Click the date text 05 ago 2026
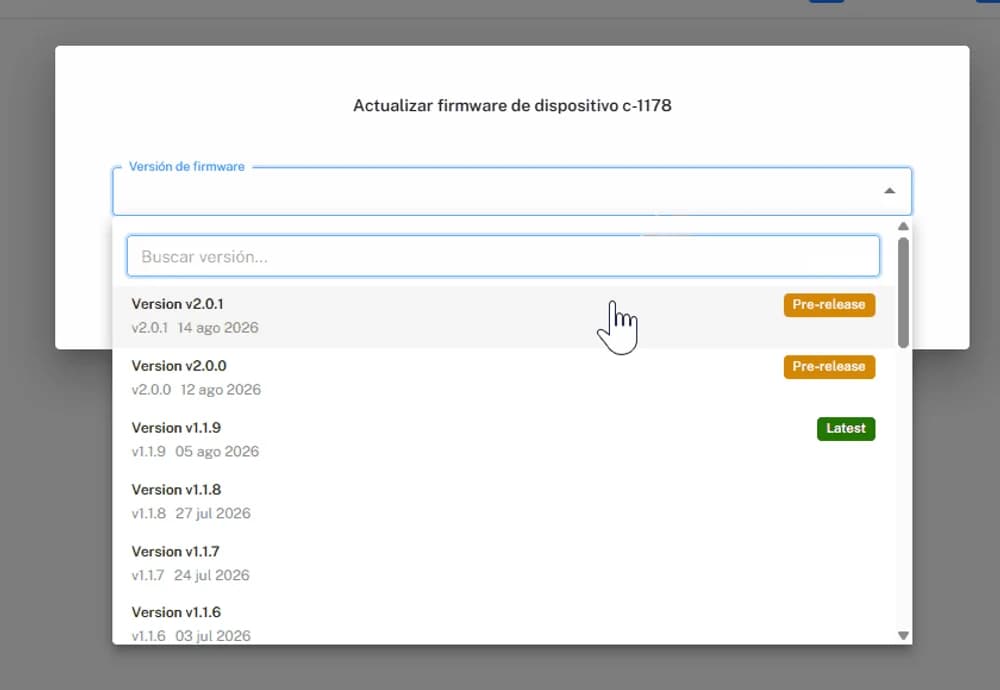 tap(217, 451)
